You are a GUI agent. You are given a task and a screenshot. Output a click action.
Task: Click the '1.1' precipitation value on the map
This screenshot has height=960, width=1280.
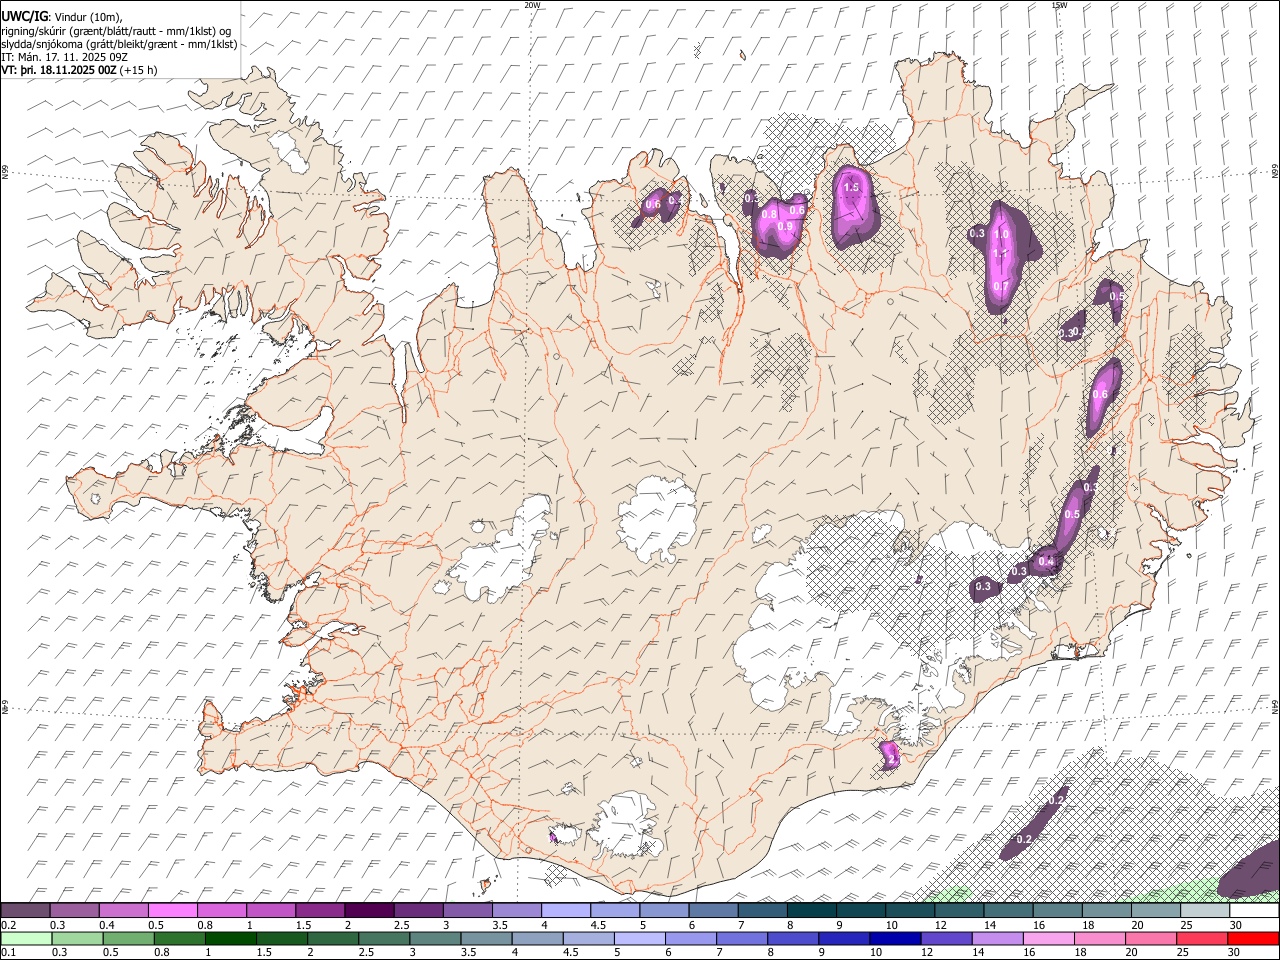[x=1000, y=254]
